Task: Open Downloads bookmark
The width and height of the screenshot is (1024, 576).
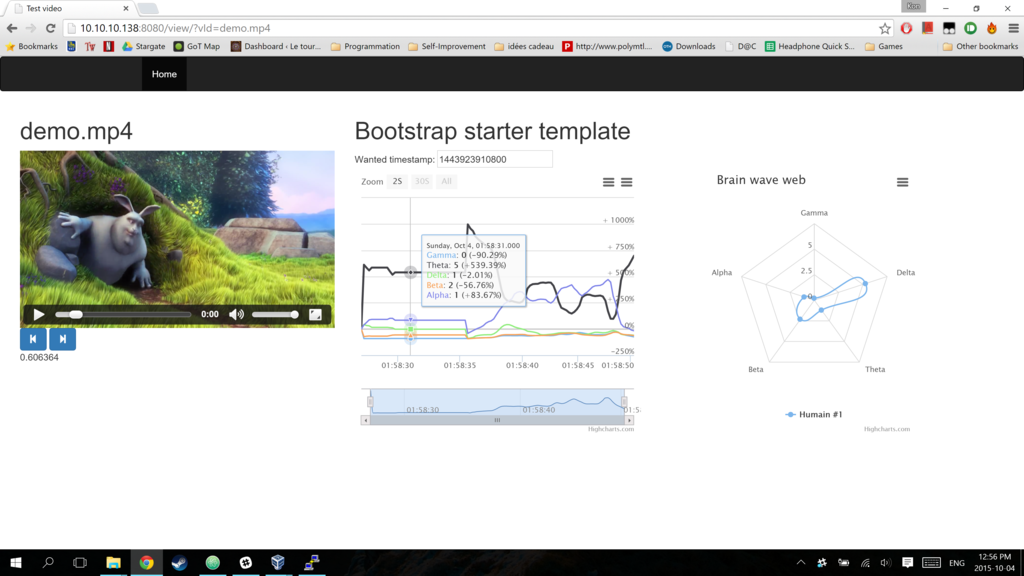Action: (688, 46)
